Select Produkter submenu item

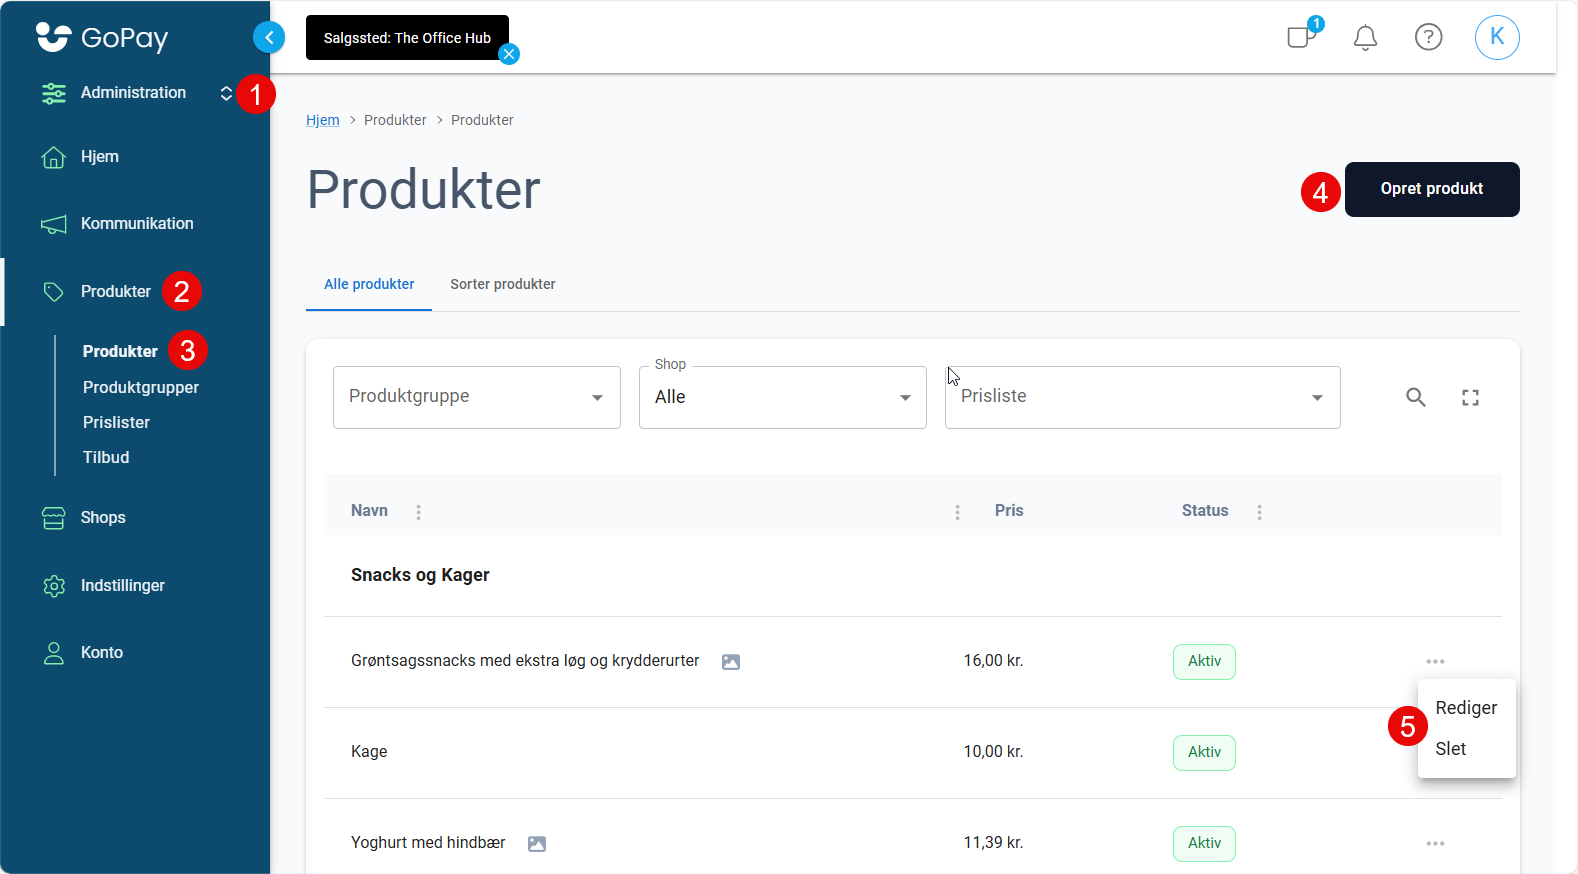tap(120, 351)
